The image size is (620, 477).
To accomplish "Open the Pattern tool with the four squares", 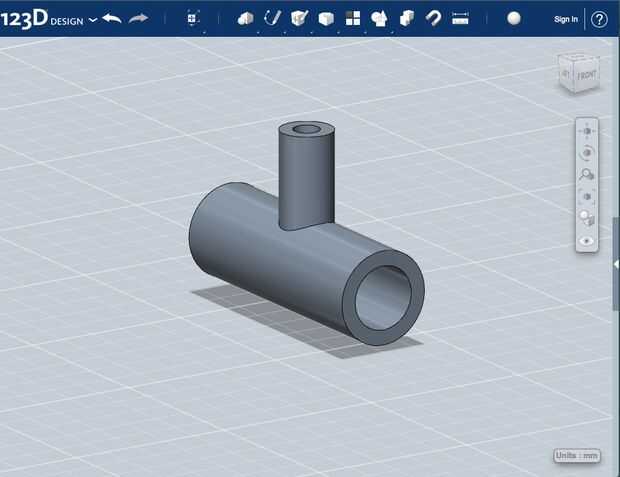I will (x=353, y=18).
